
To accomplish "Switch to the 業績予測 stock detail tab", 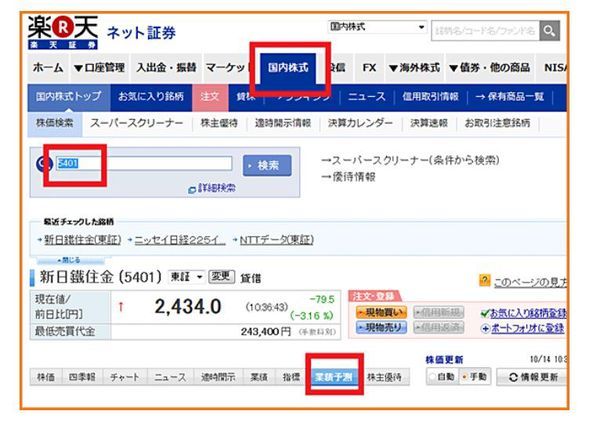I will pyautogui.click(x=334, y=377).
